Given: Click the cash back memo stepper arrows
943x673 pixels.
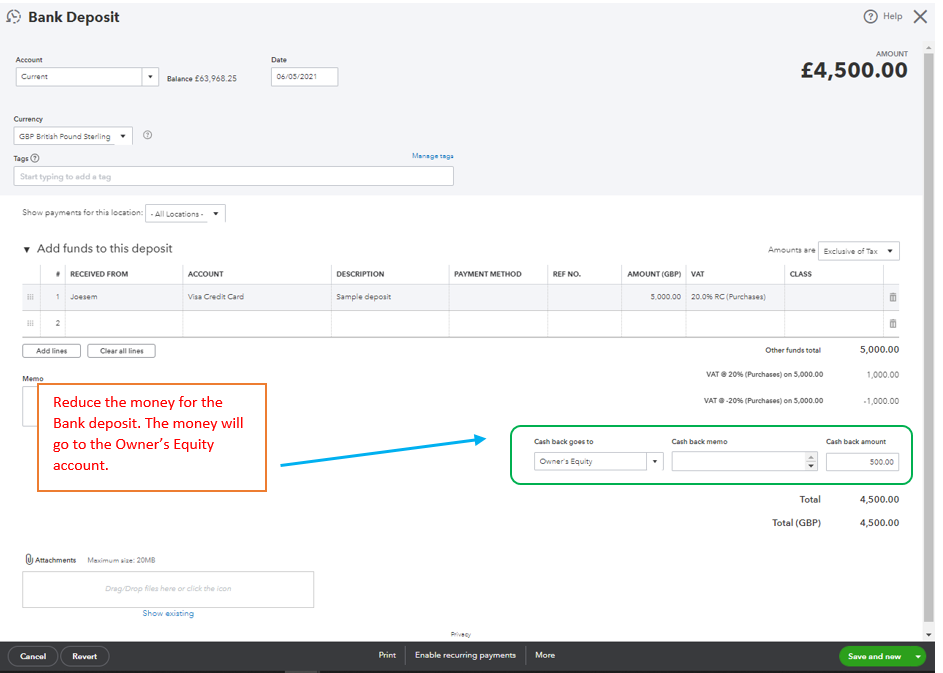Looking at the screenshot, I should [811, 461].
